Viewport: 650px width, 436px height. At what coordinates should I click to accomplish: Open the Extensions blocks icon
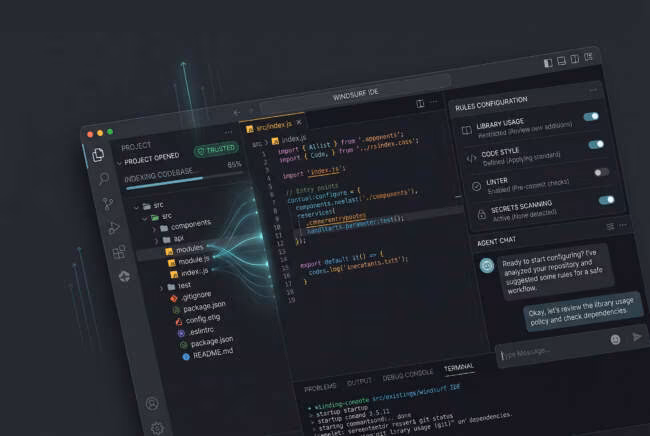(x=119, y=252)
